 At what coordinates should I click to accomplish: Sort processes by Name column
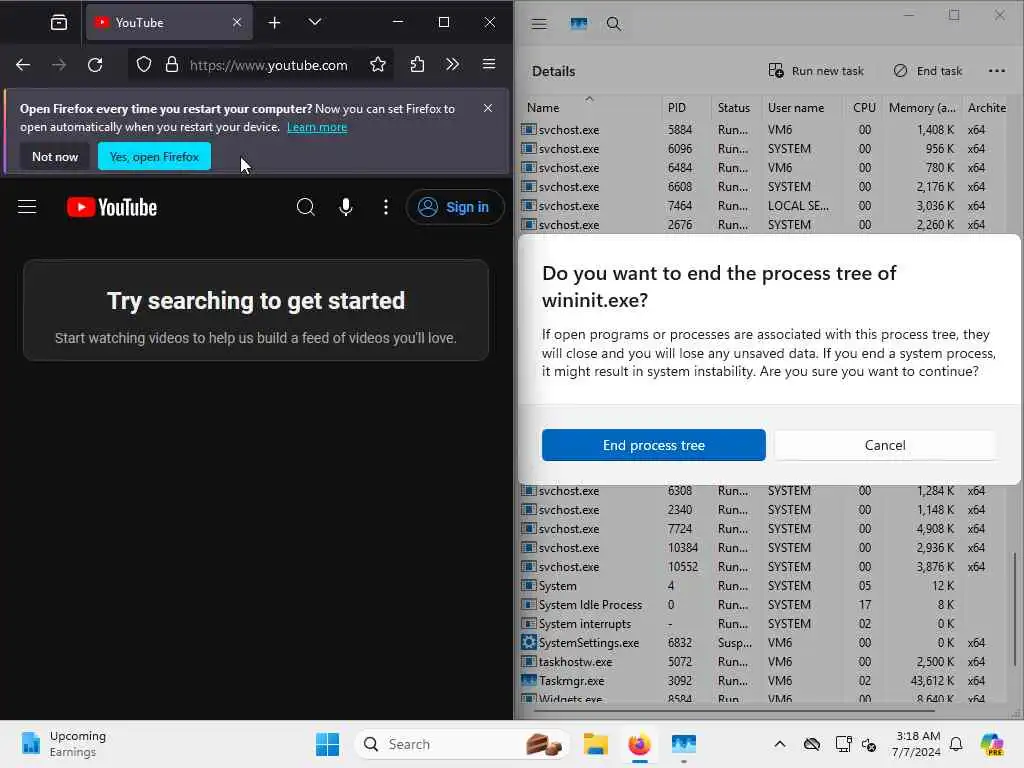coord(591,107)
